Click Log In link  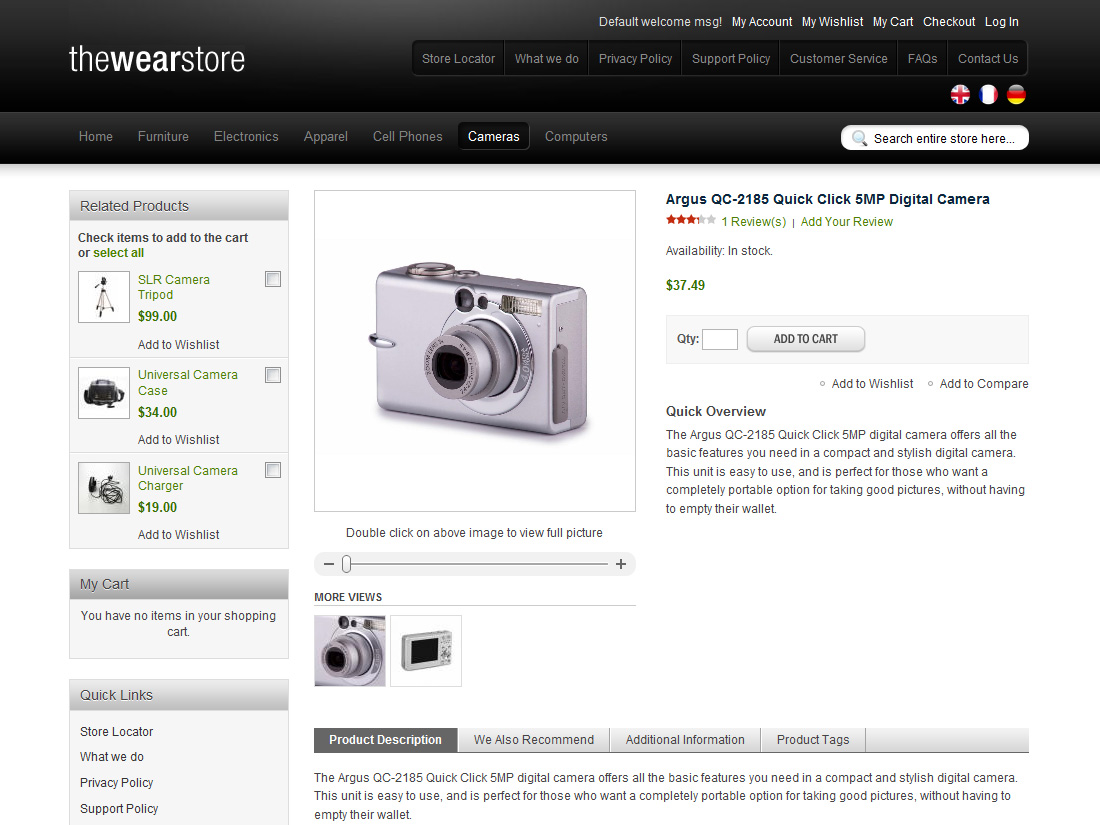[x=1001, y=22]
